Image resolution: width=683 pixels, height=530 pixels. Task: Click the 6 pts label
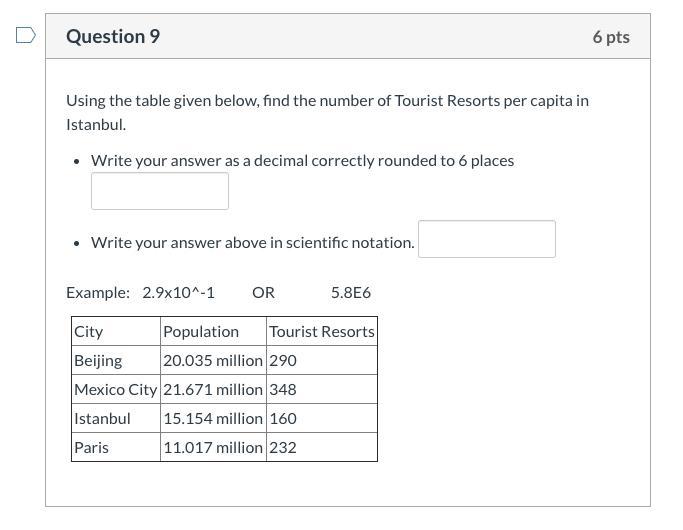pyautogui.click(x=610, y=37)
